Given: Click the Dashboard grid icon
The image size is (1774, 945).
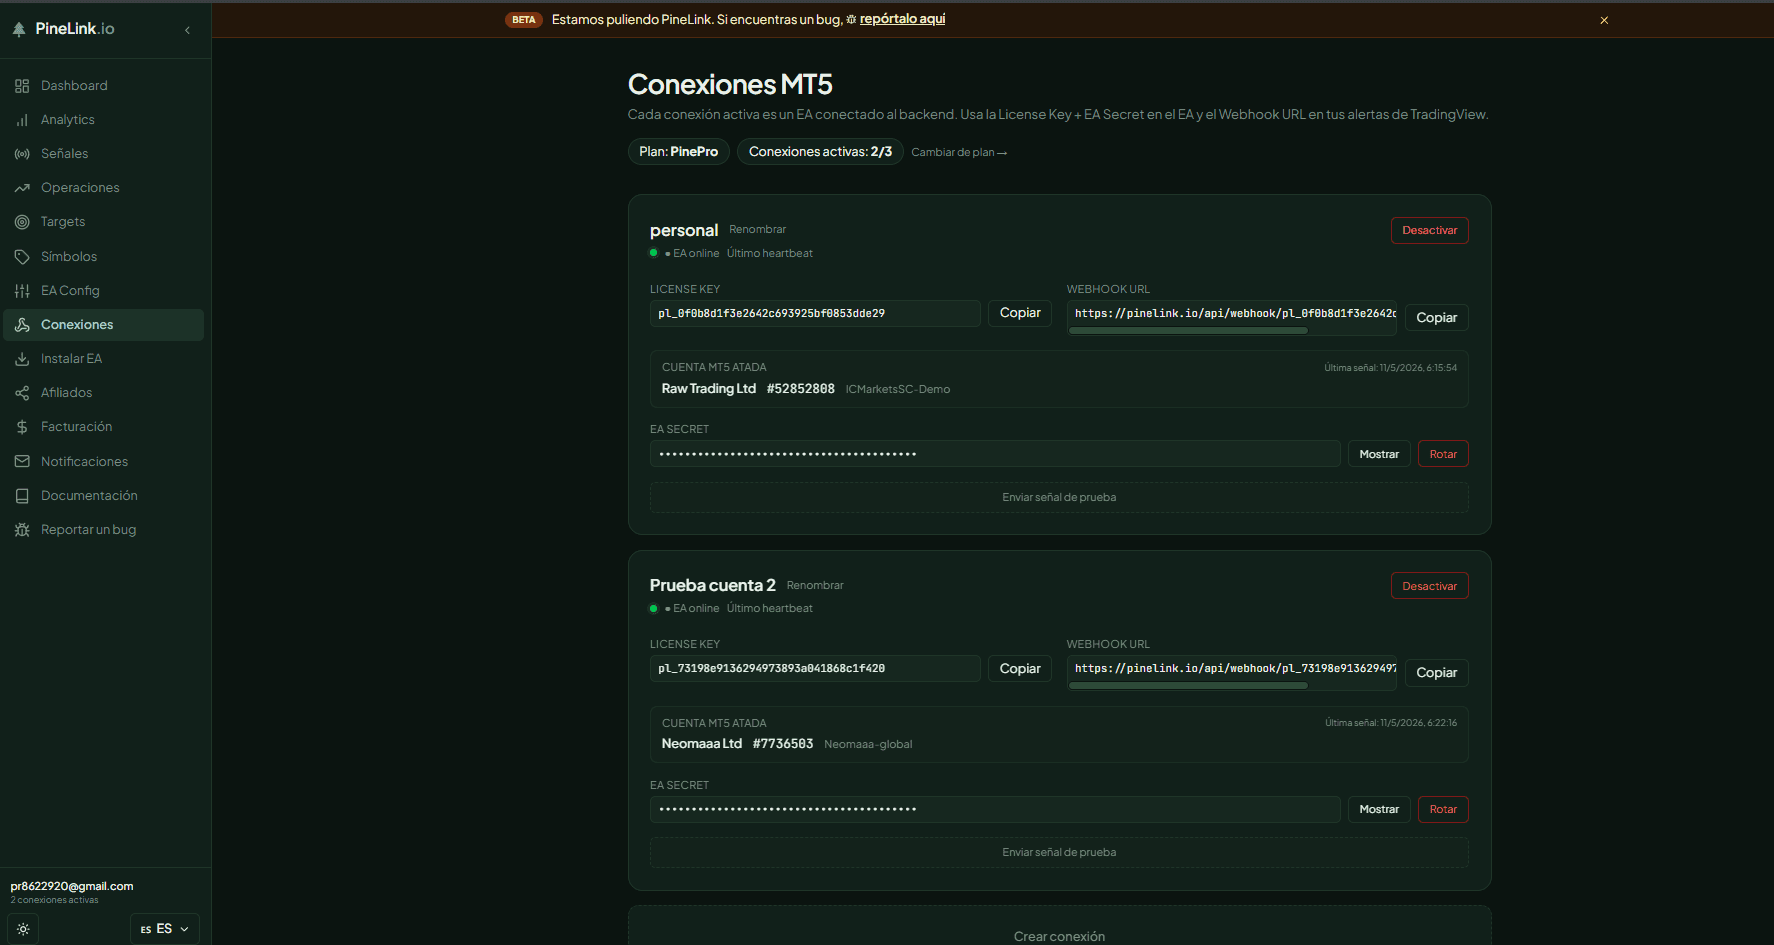Looking at the screenshot, I should (22, 86).
